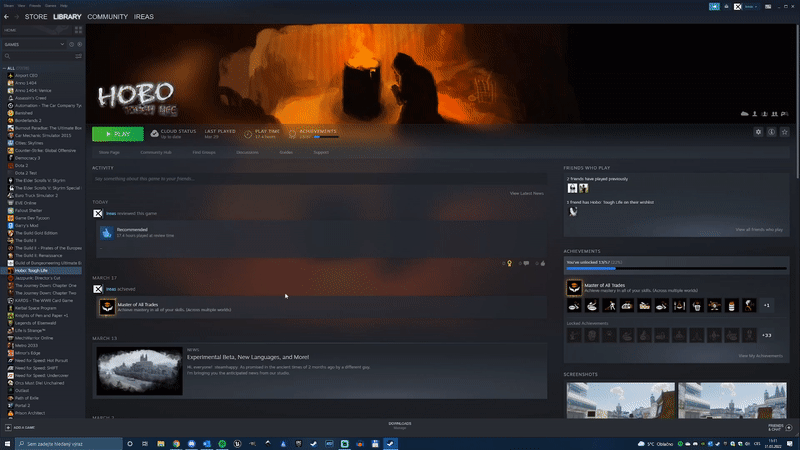Open the Discussions link
The height and width of the screenshot is (450, 800).
click(247, 153)
